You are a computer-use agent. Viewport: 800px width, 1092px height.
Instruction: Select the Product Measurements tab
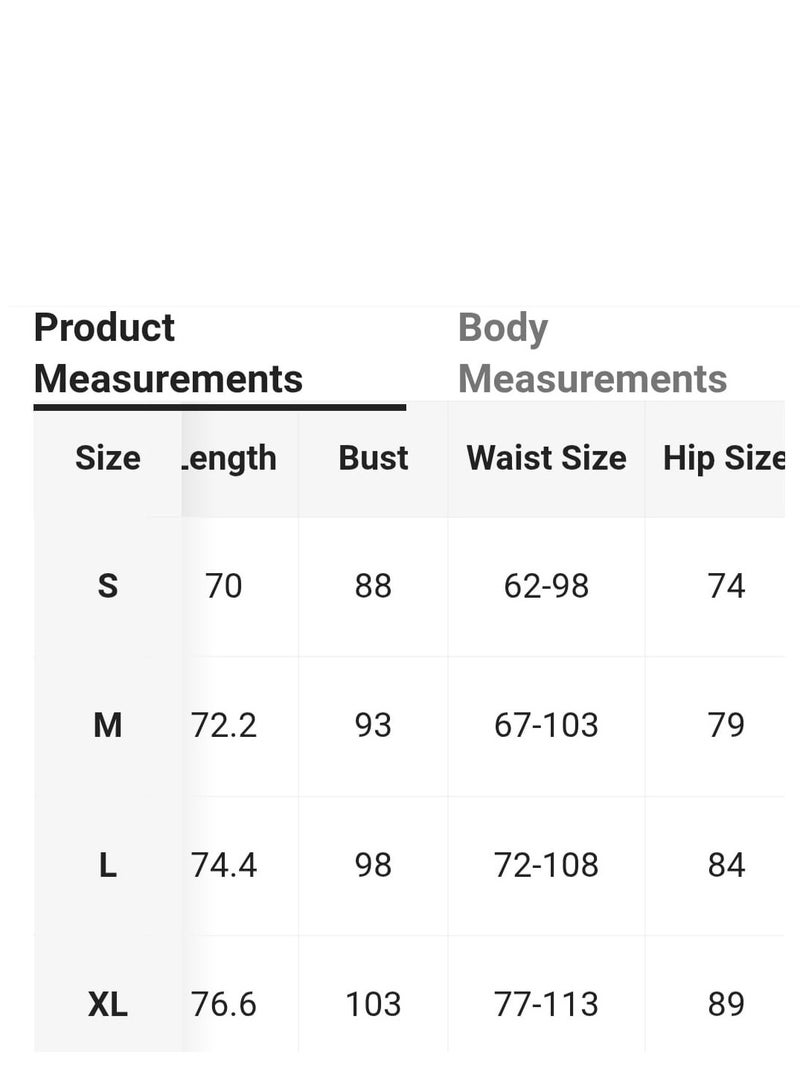point(168,353)
